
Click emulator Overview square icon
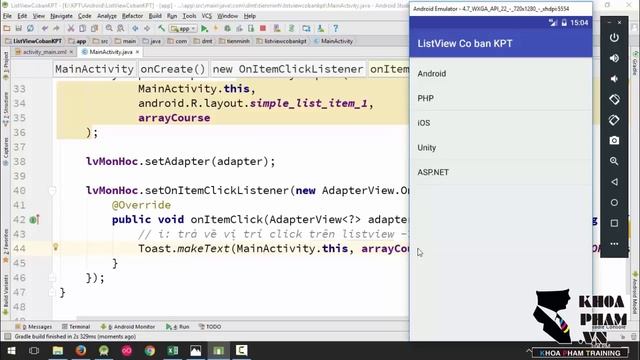pos(614,223)
